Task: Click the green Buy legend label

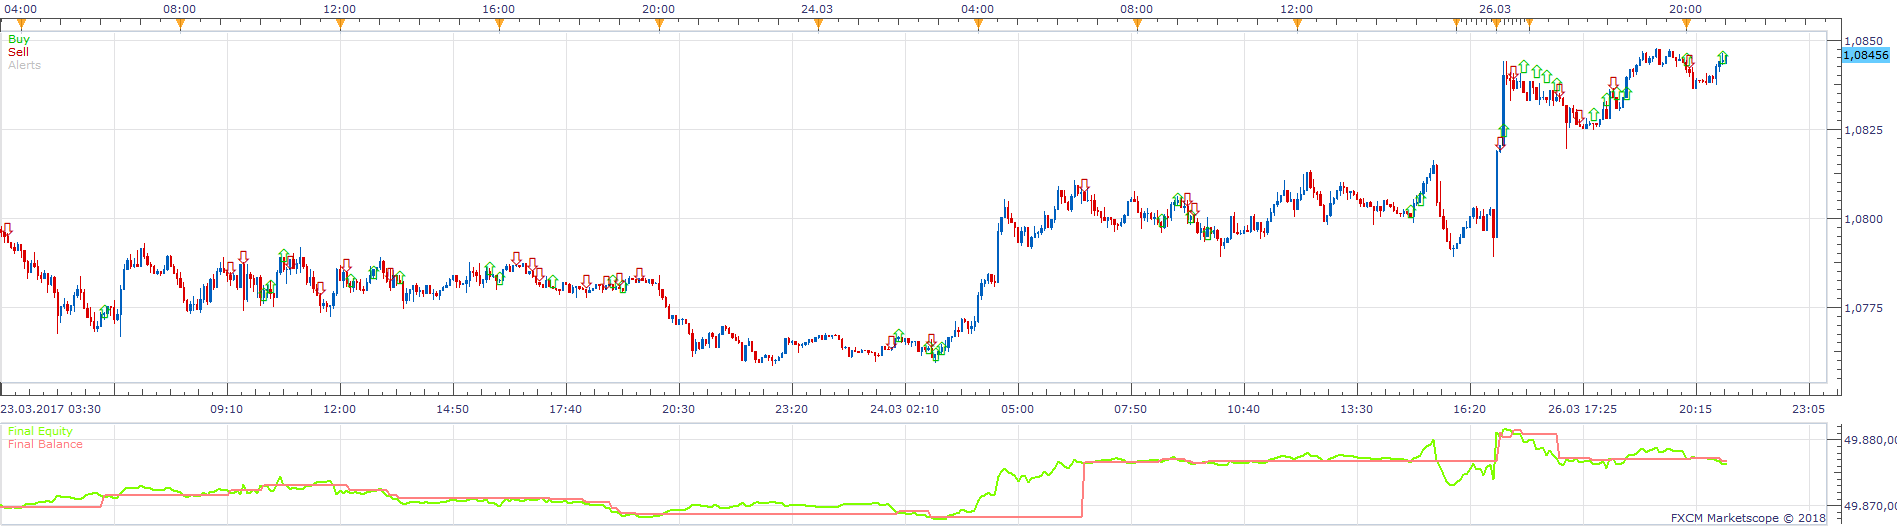Action: click(x=19, y=39)
